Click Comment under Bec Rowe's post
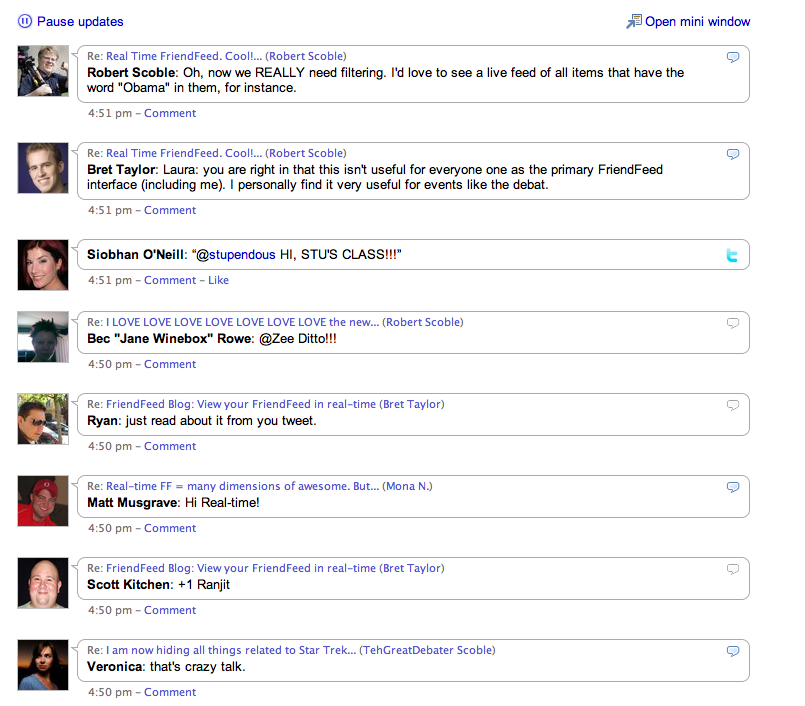Screen dimensions: 805x706 pyautogui.click(x=170, y=364)
